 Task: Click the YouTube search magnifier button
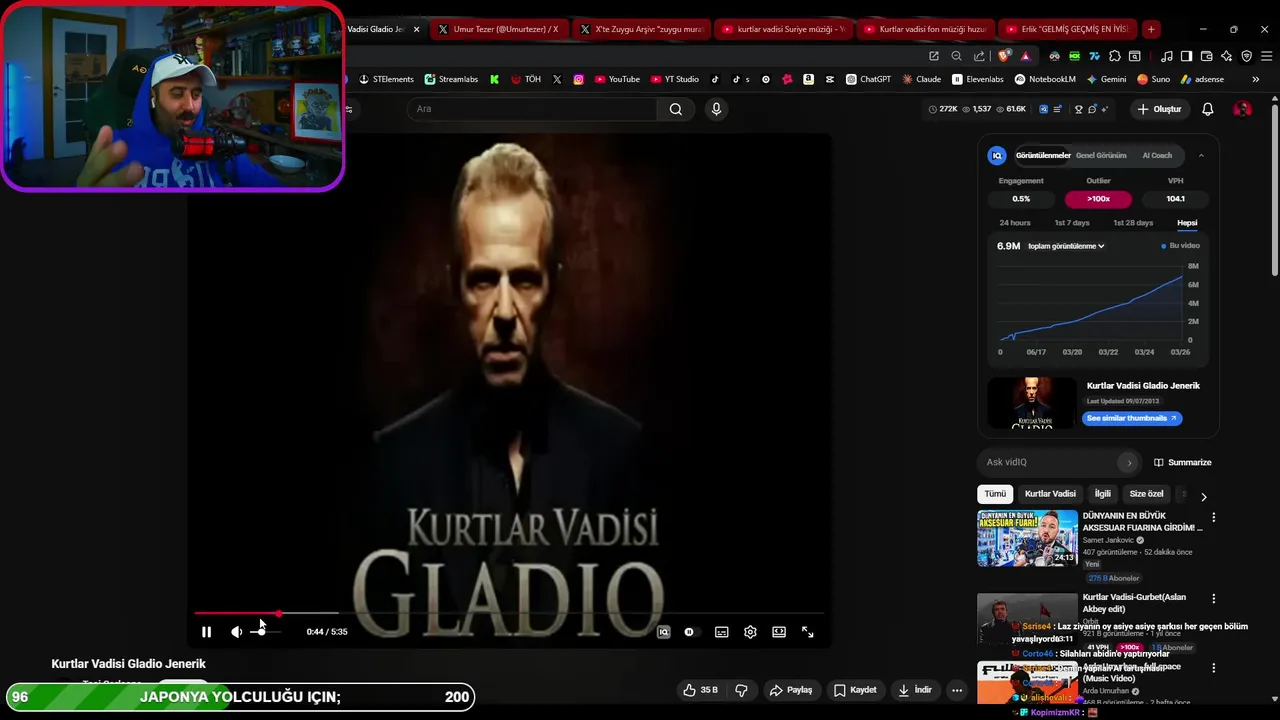(x=676, y=109)
